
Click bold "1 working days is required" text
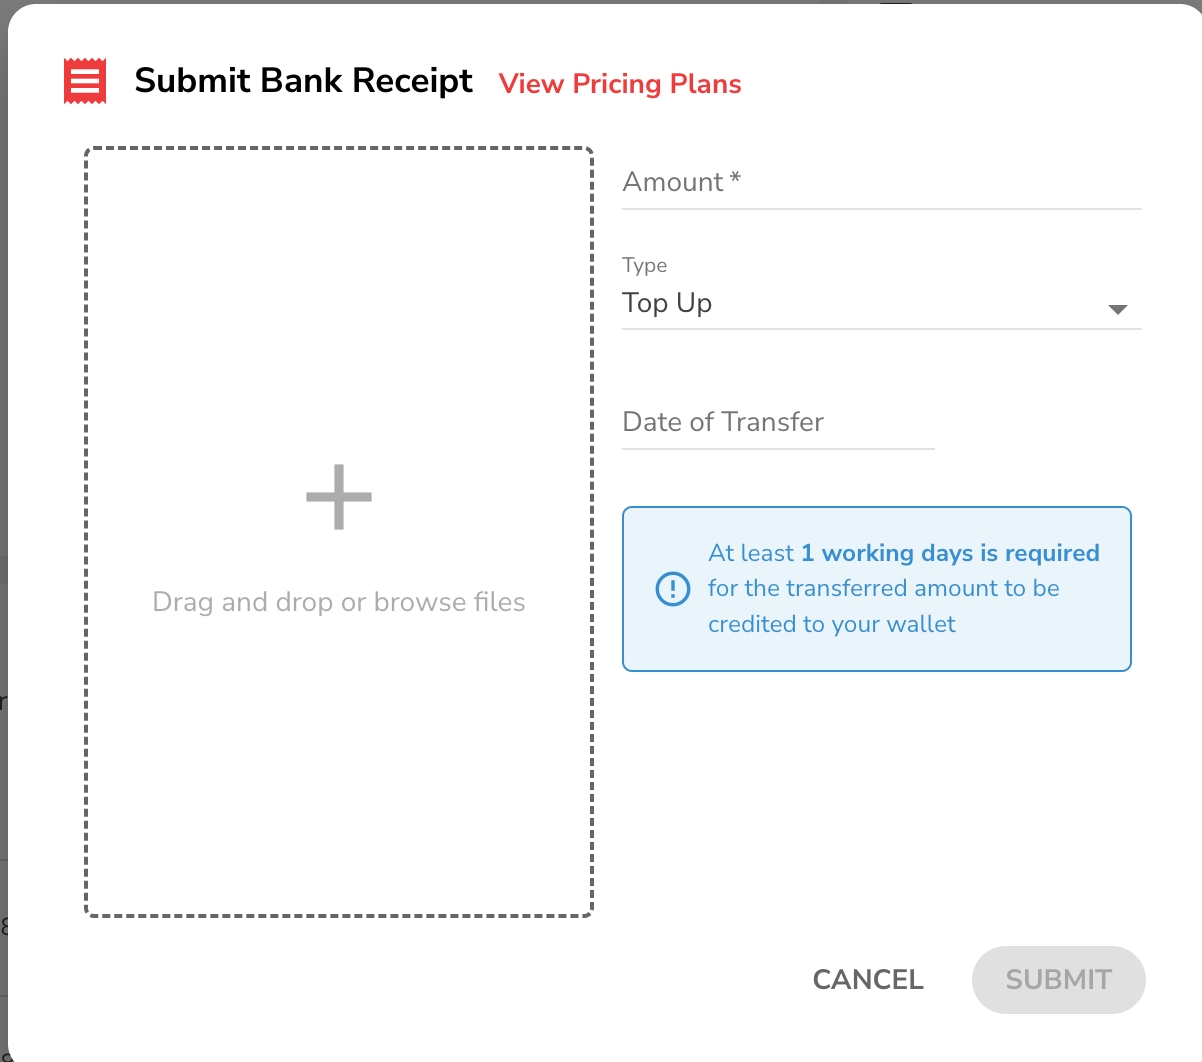(950, 553)
